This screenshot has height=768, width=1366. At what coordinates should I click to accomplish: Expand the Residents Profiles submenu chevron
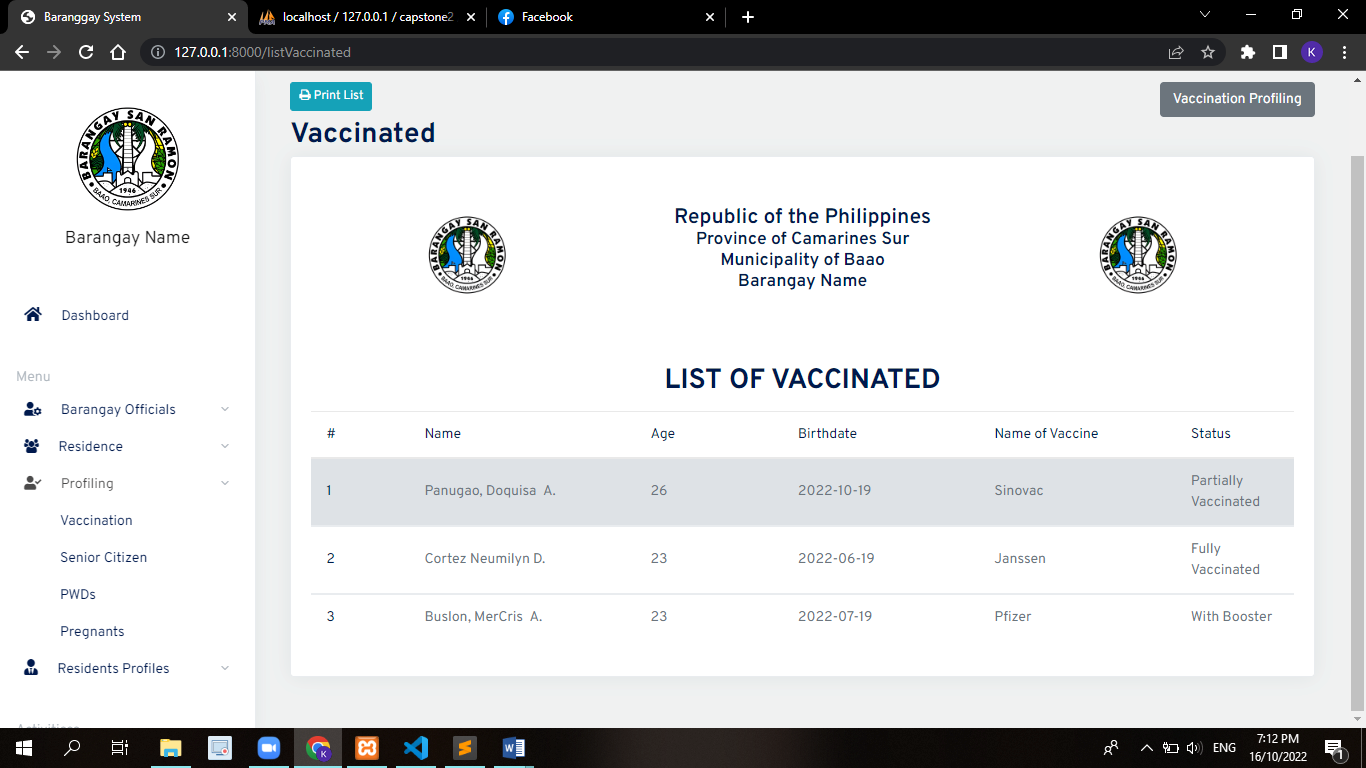click(x=225, y=668)
